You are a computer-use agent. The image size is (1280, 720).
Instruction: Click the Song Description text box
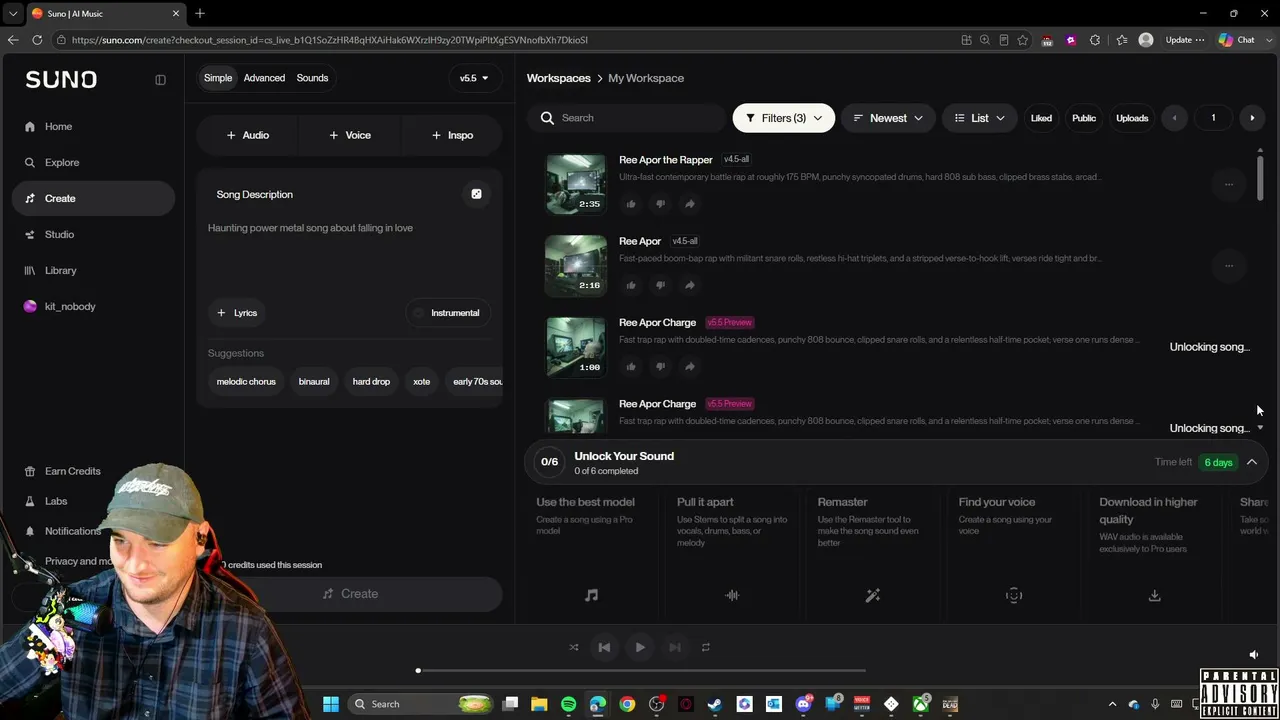pos(349,248)
